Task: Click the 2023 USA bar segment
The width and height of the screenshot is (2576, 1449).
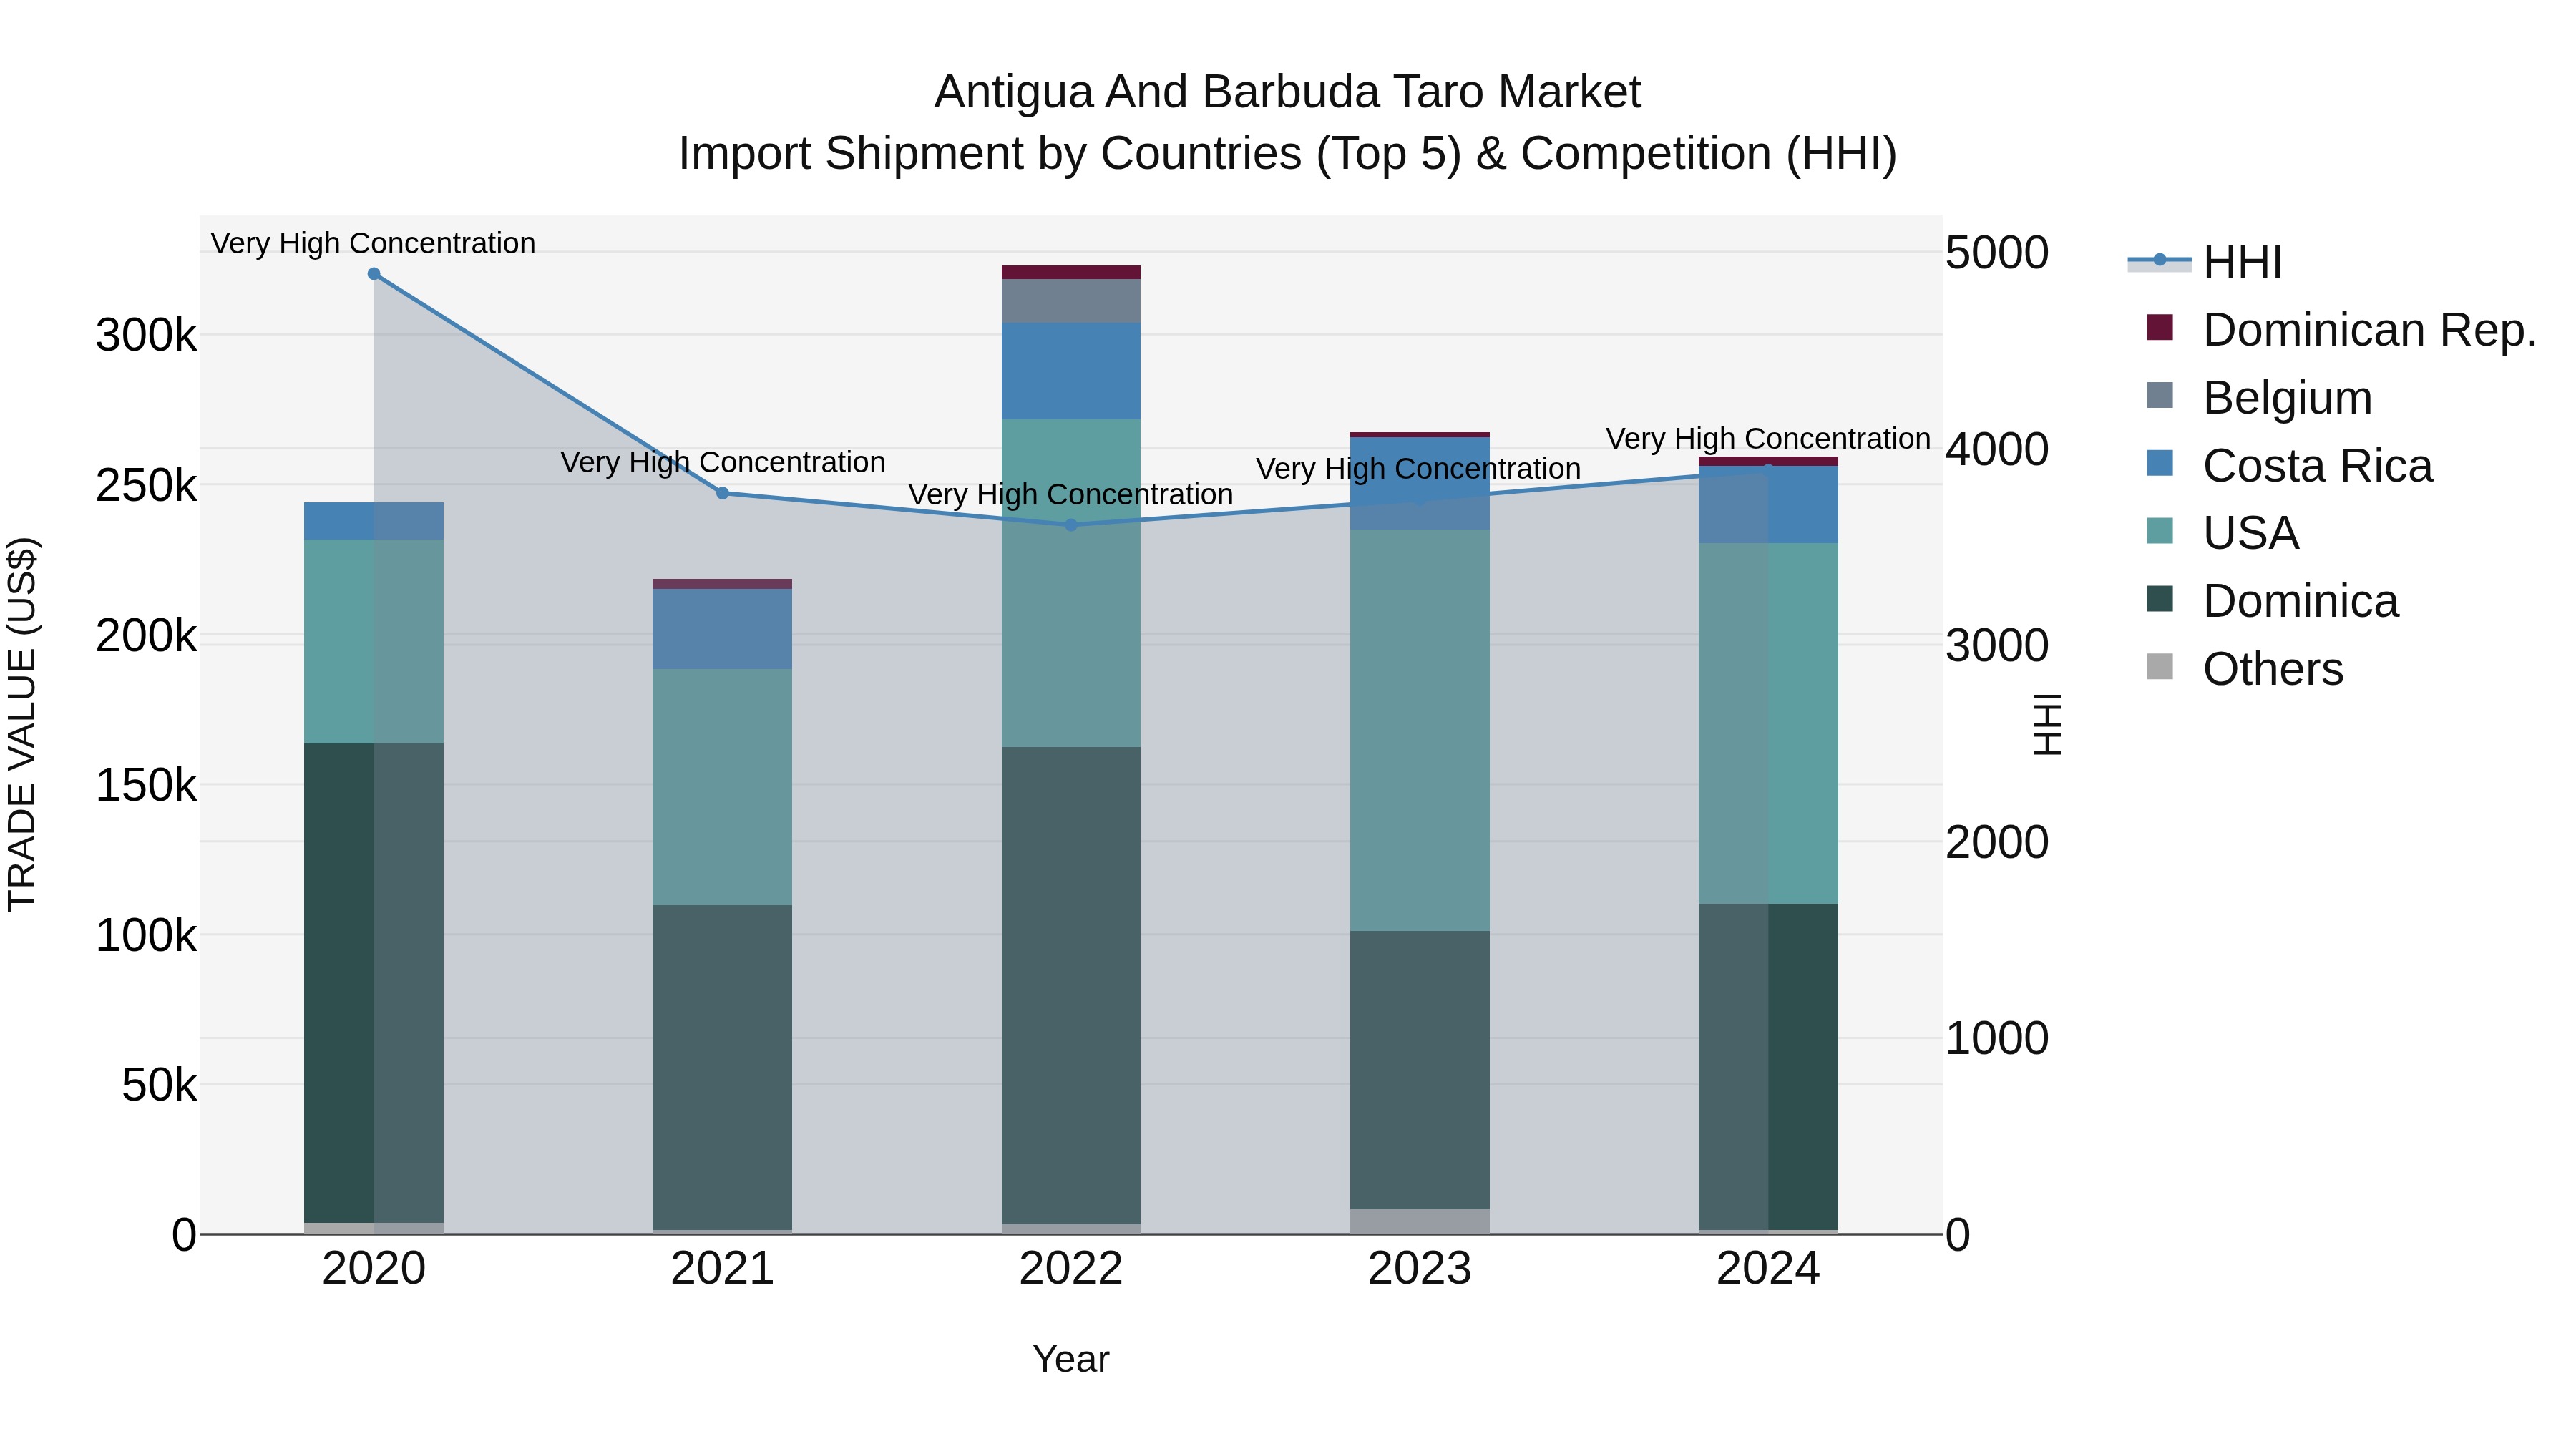Action: [1420, 730]
